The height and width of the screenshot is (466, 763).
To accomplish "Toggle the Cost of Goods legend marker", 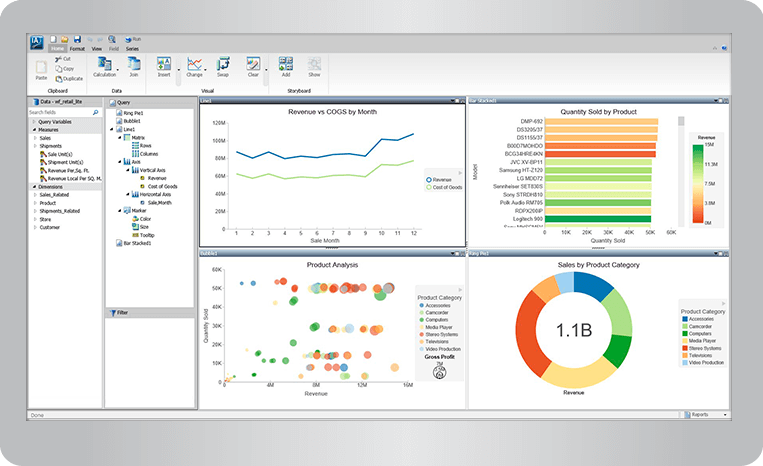I will click(429, 187).
